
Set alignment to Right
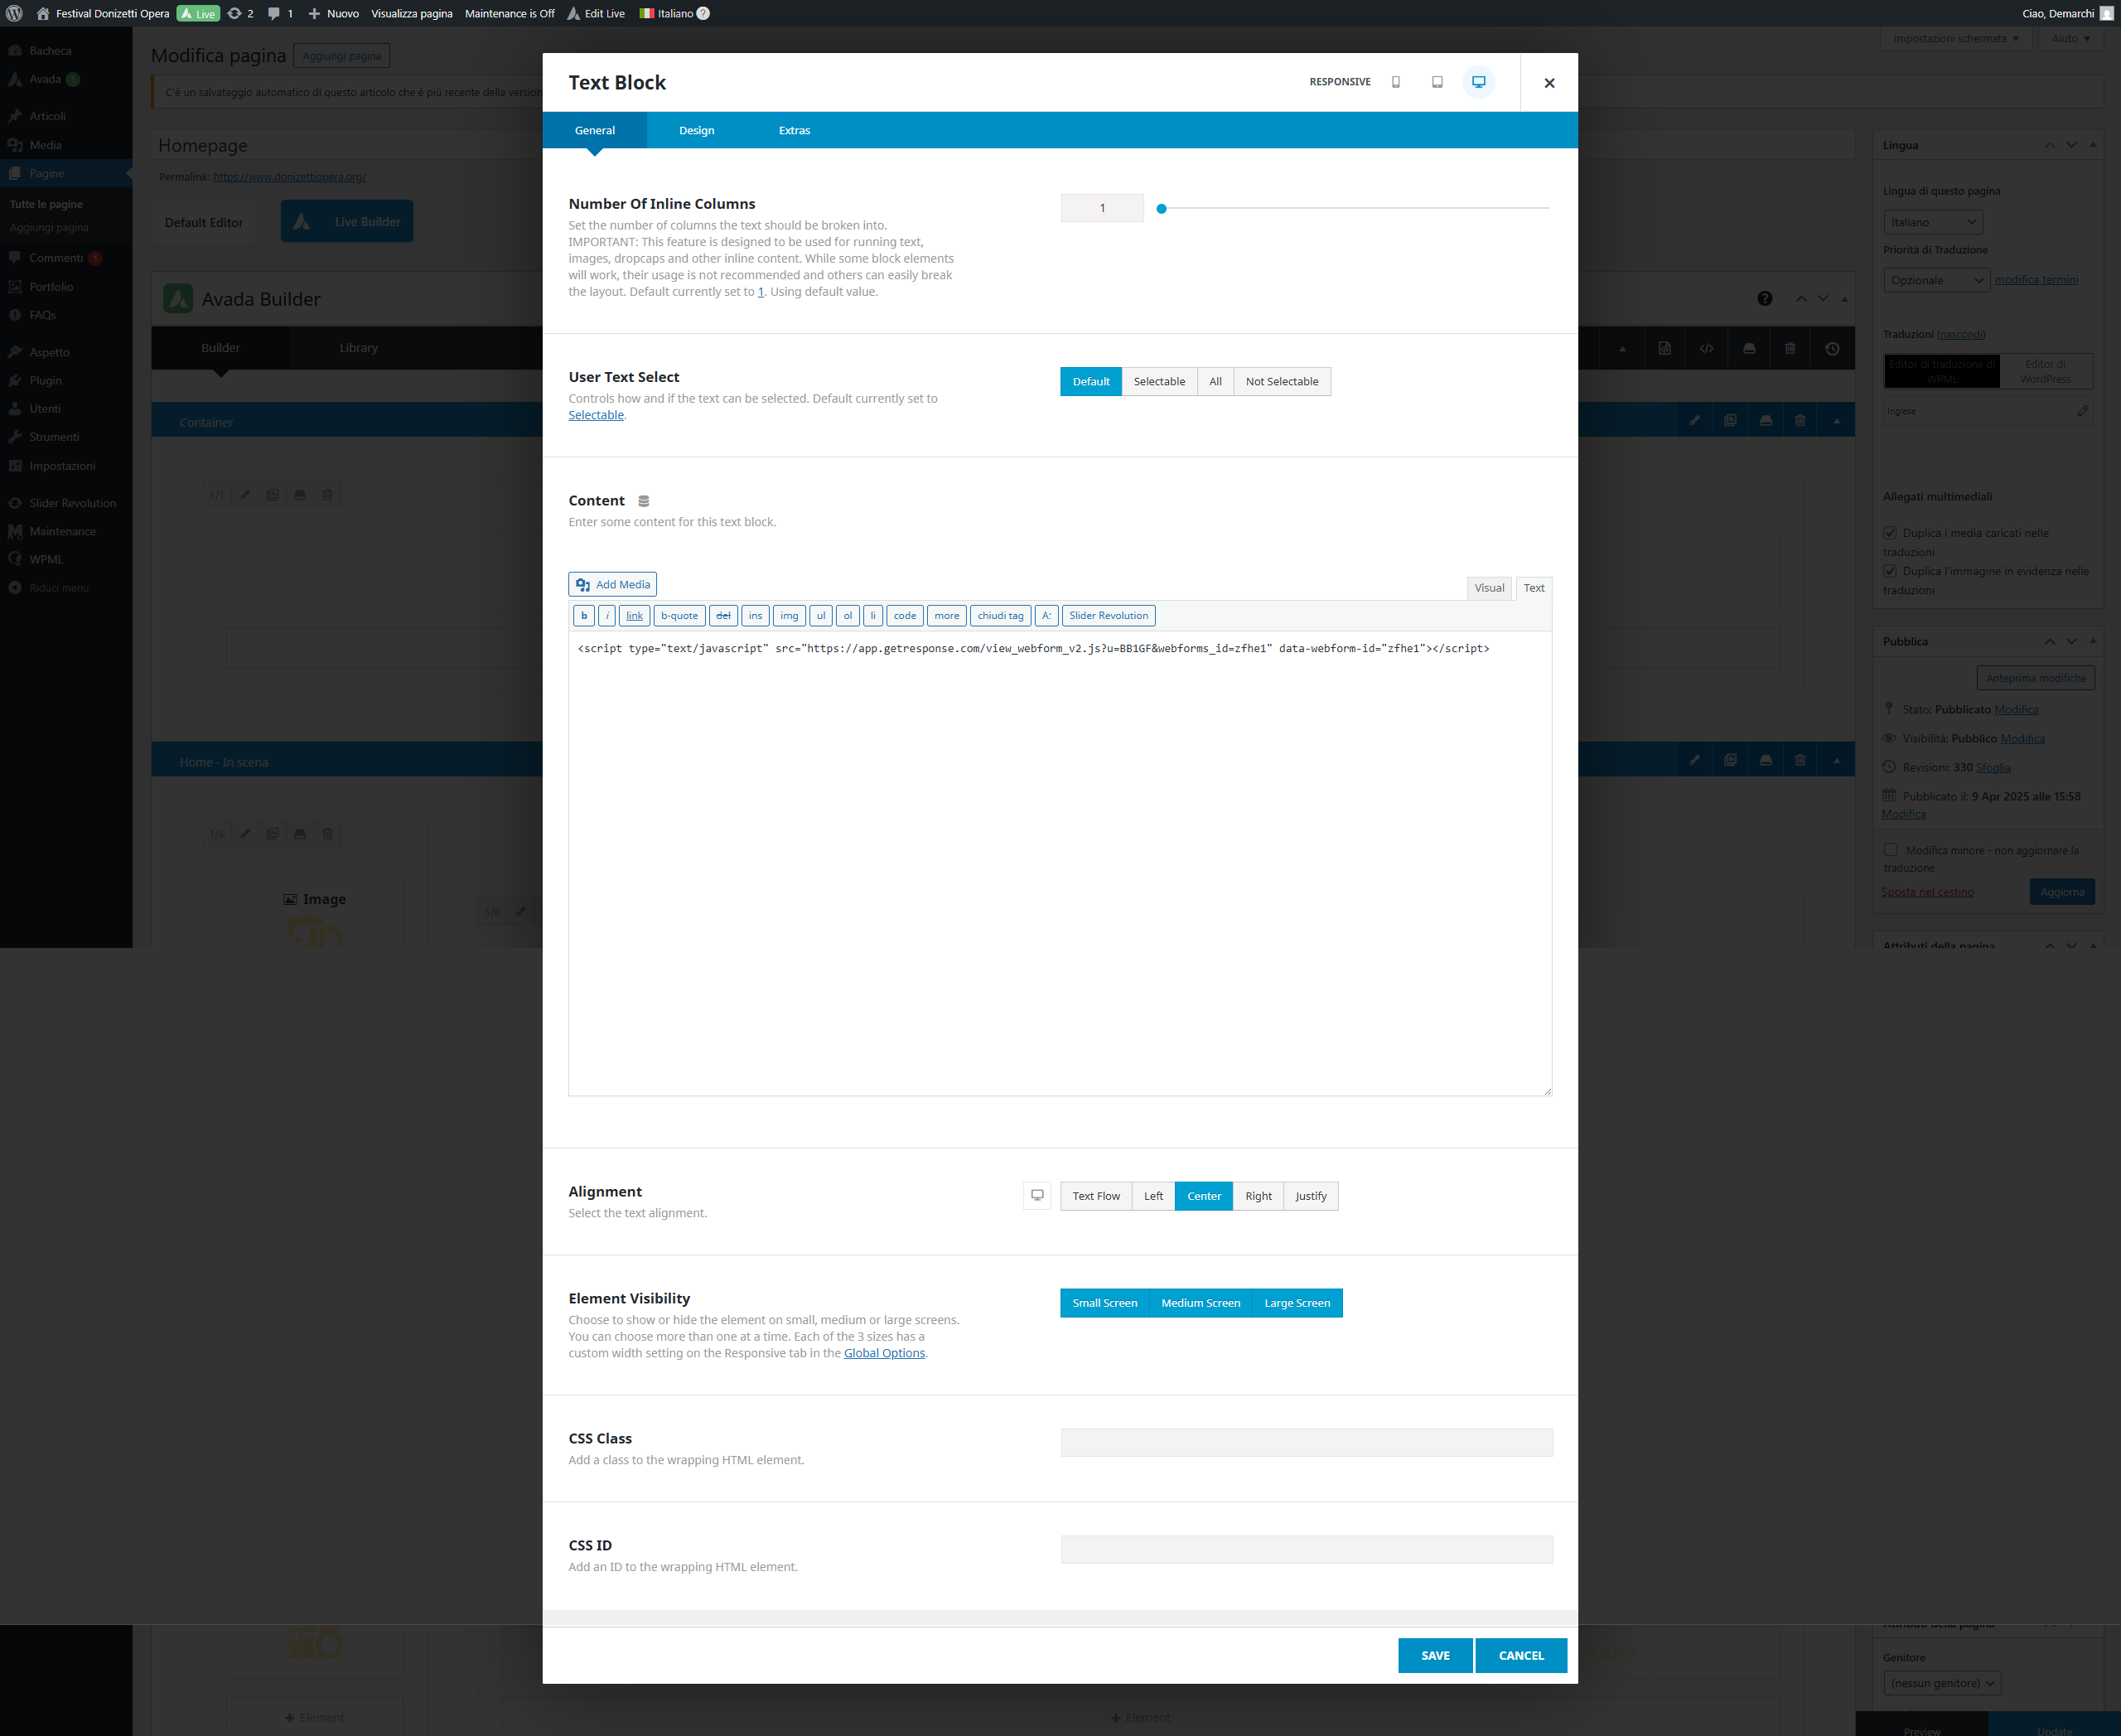pyautogui.click(x=1258, y=1196)
